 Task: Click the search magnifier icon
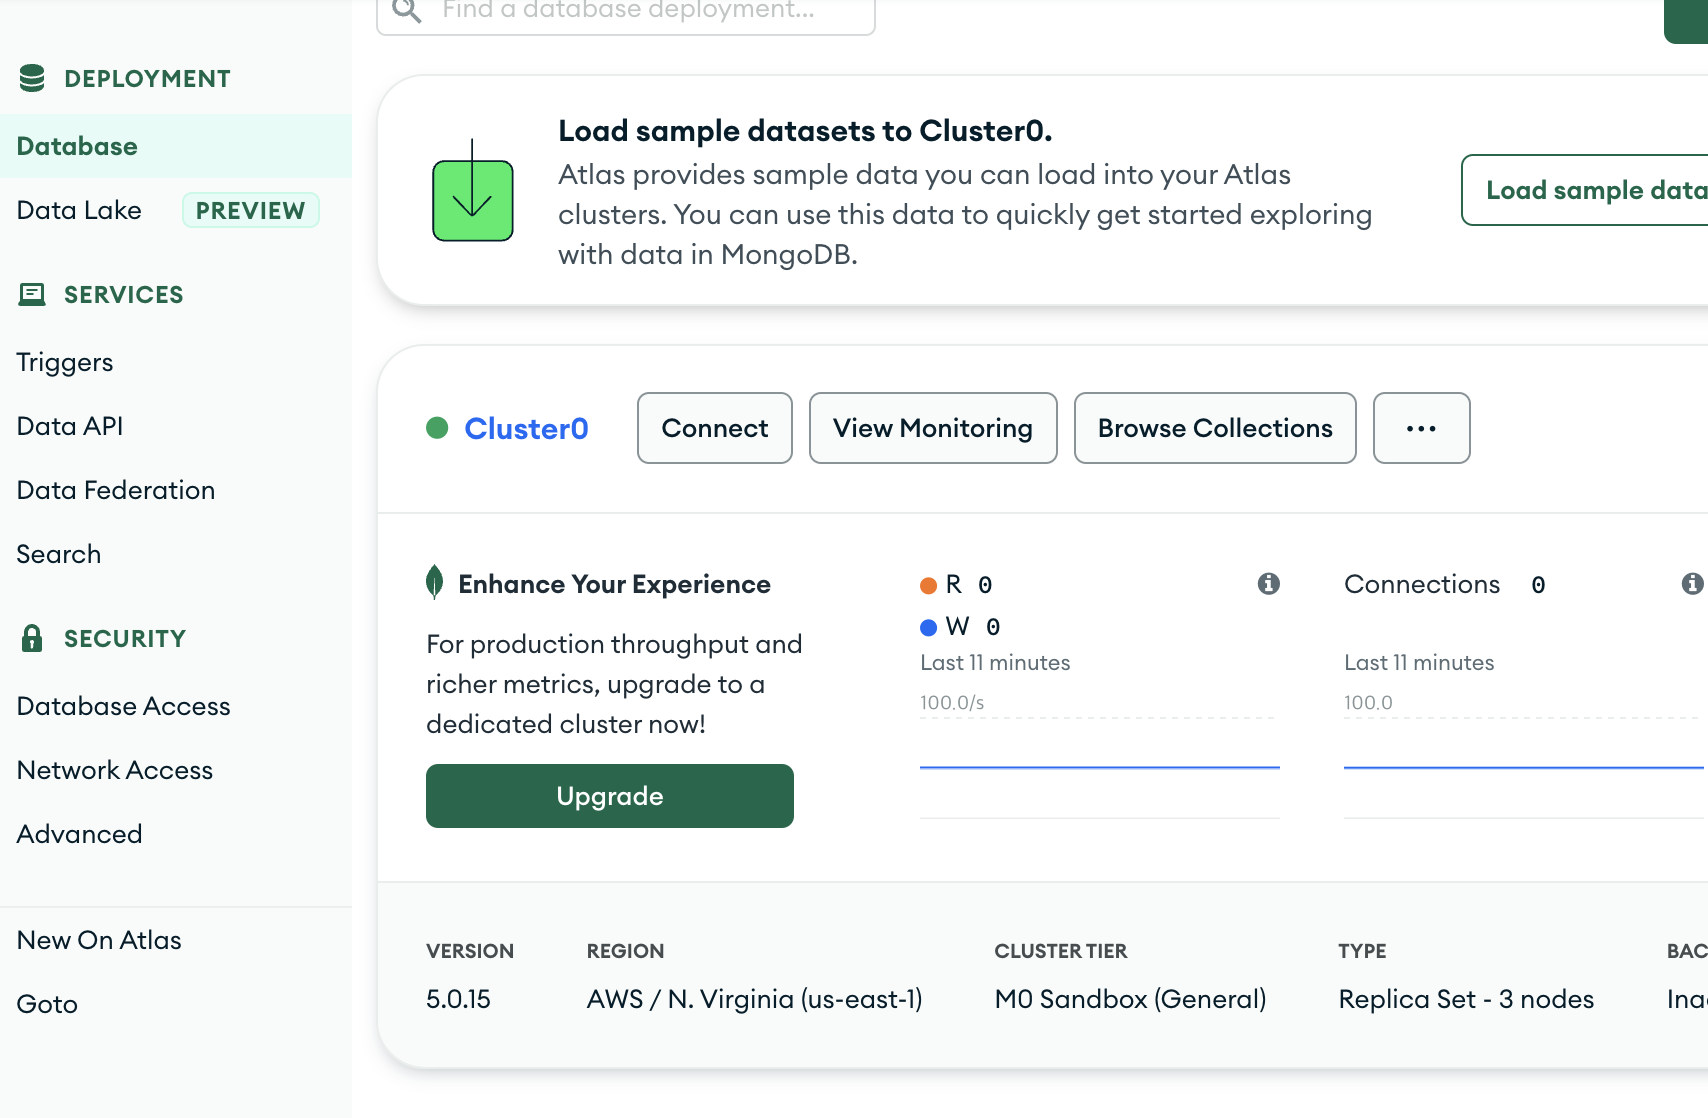tap(406, 10)
